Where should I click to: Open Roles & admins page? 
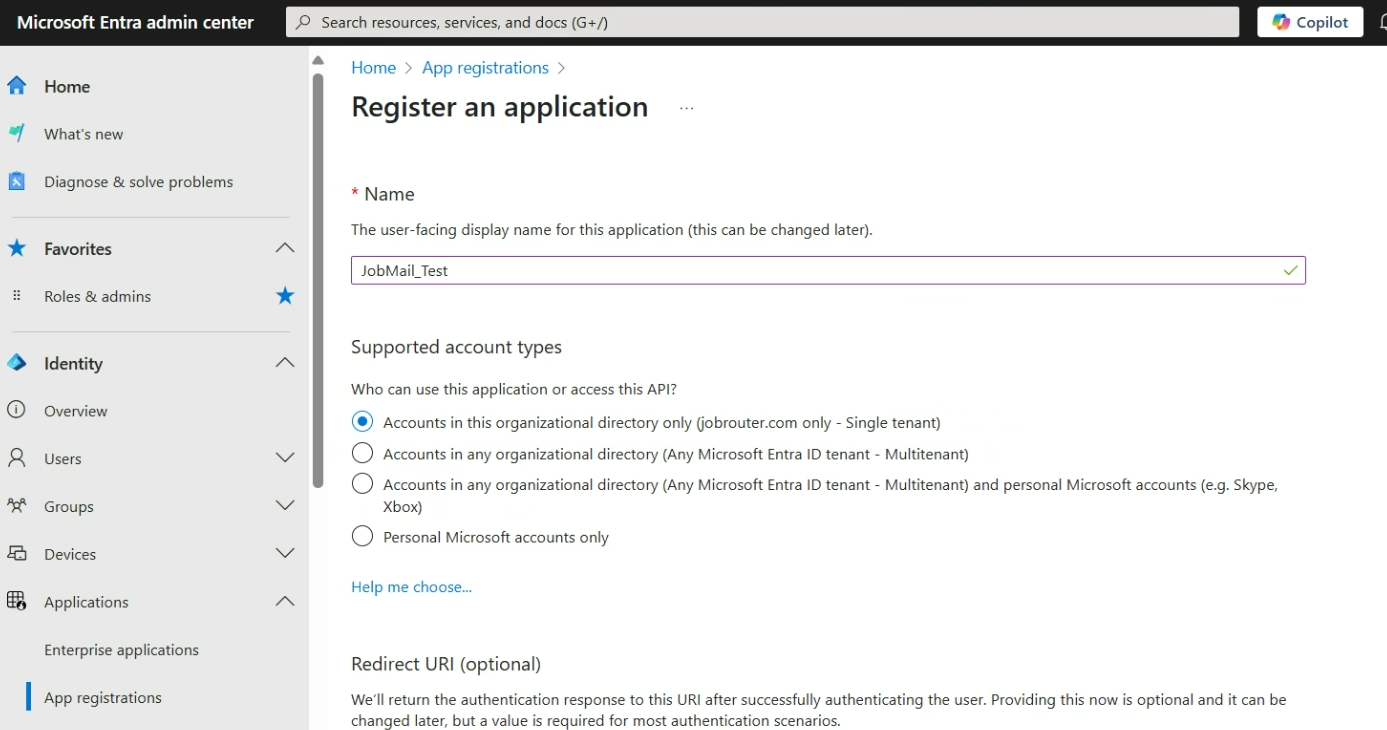(97, 296)
